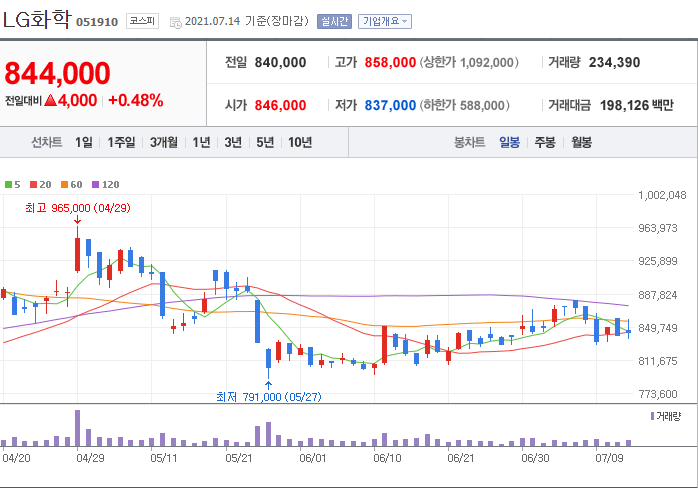The image size is (698, 488).
Task: Click the 최고 965,000 (04/29) label
Action: (x=78, y=208)
